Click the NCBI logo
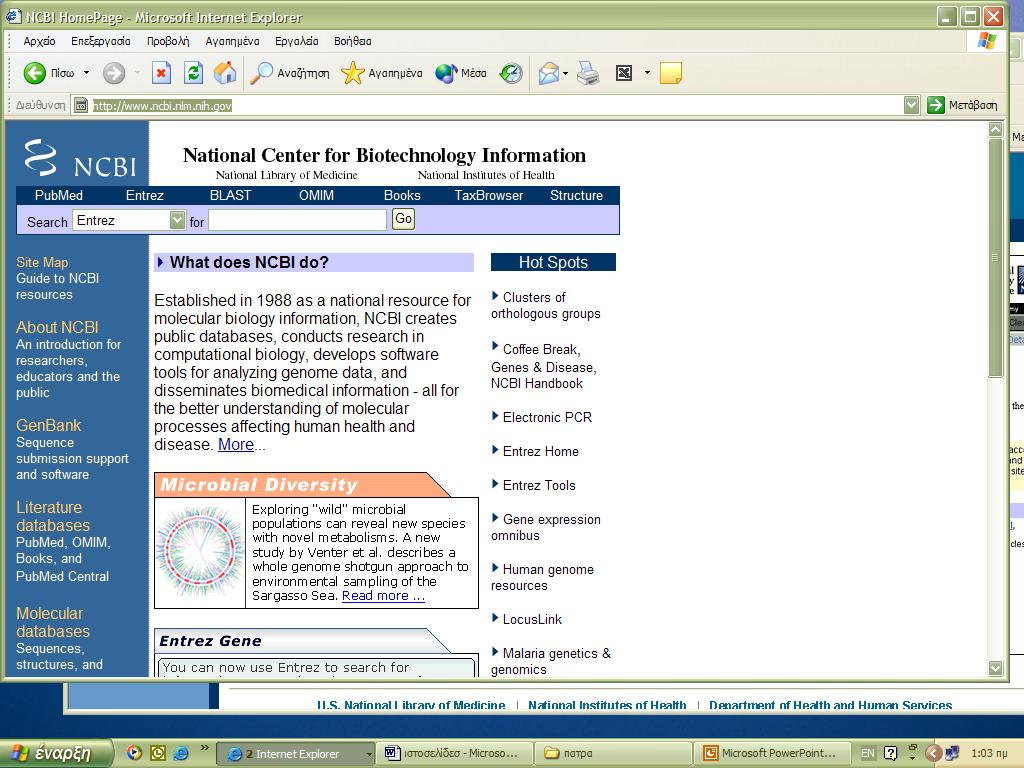This screenshot has height=768, width=1024. tap(80, 157)
